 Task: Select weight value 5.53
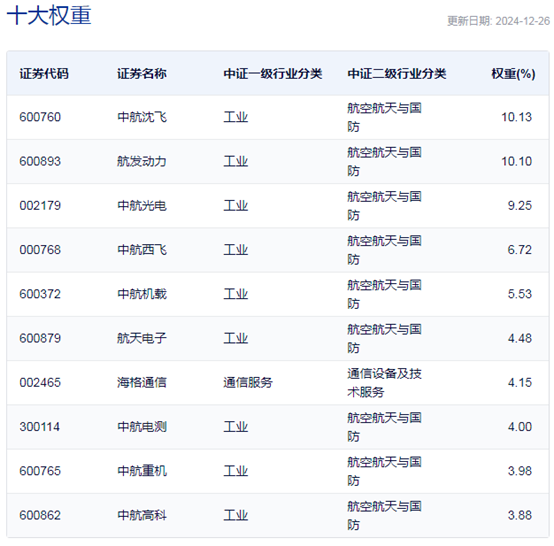pos(520,294)
